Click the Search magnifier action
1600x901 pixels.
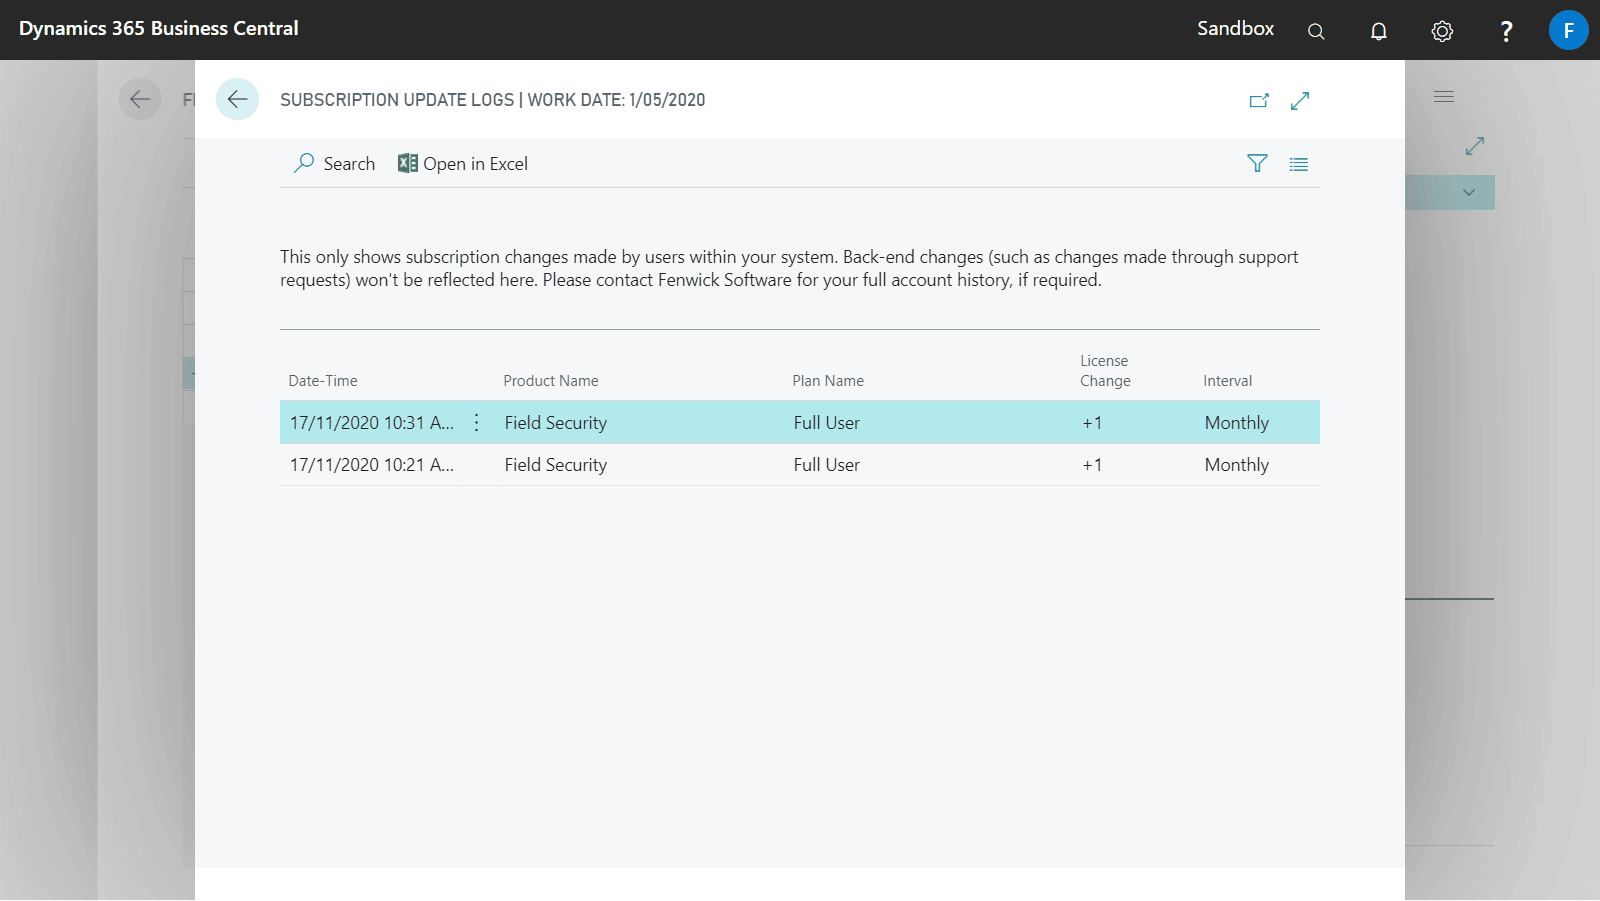click(x=334, y=163)
